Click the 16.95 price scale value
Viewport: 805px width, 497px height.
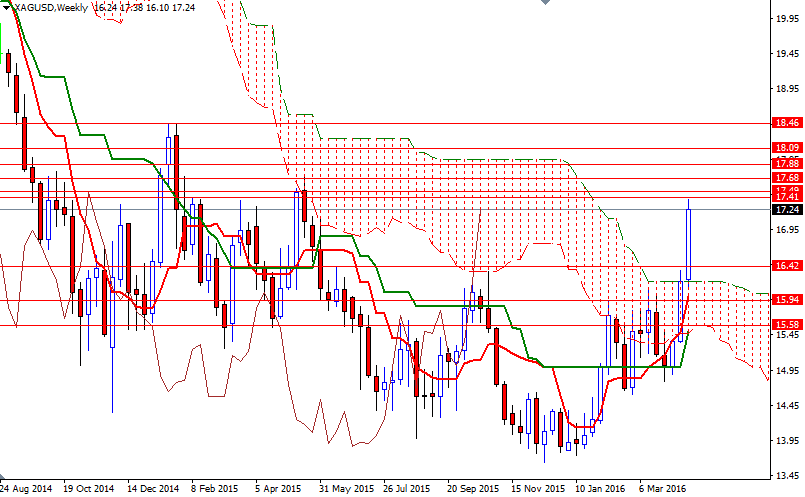[x=787, y=230]
